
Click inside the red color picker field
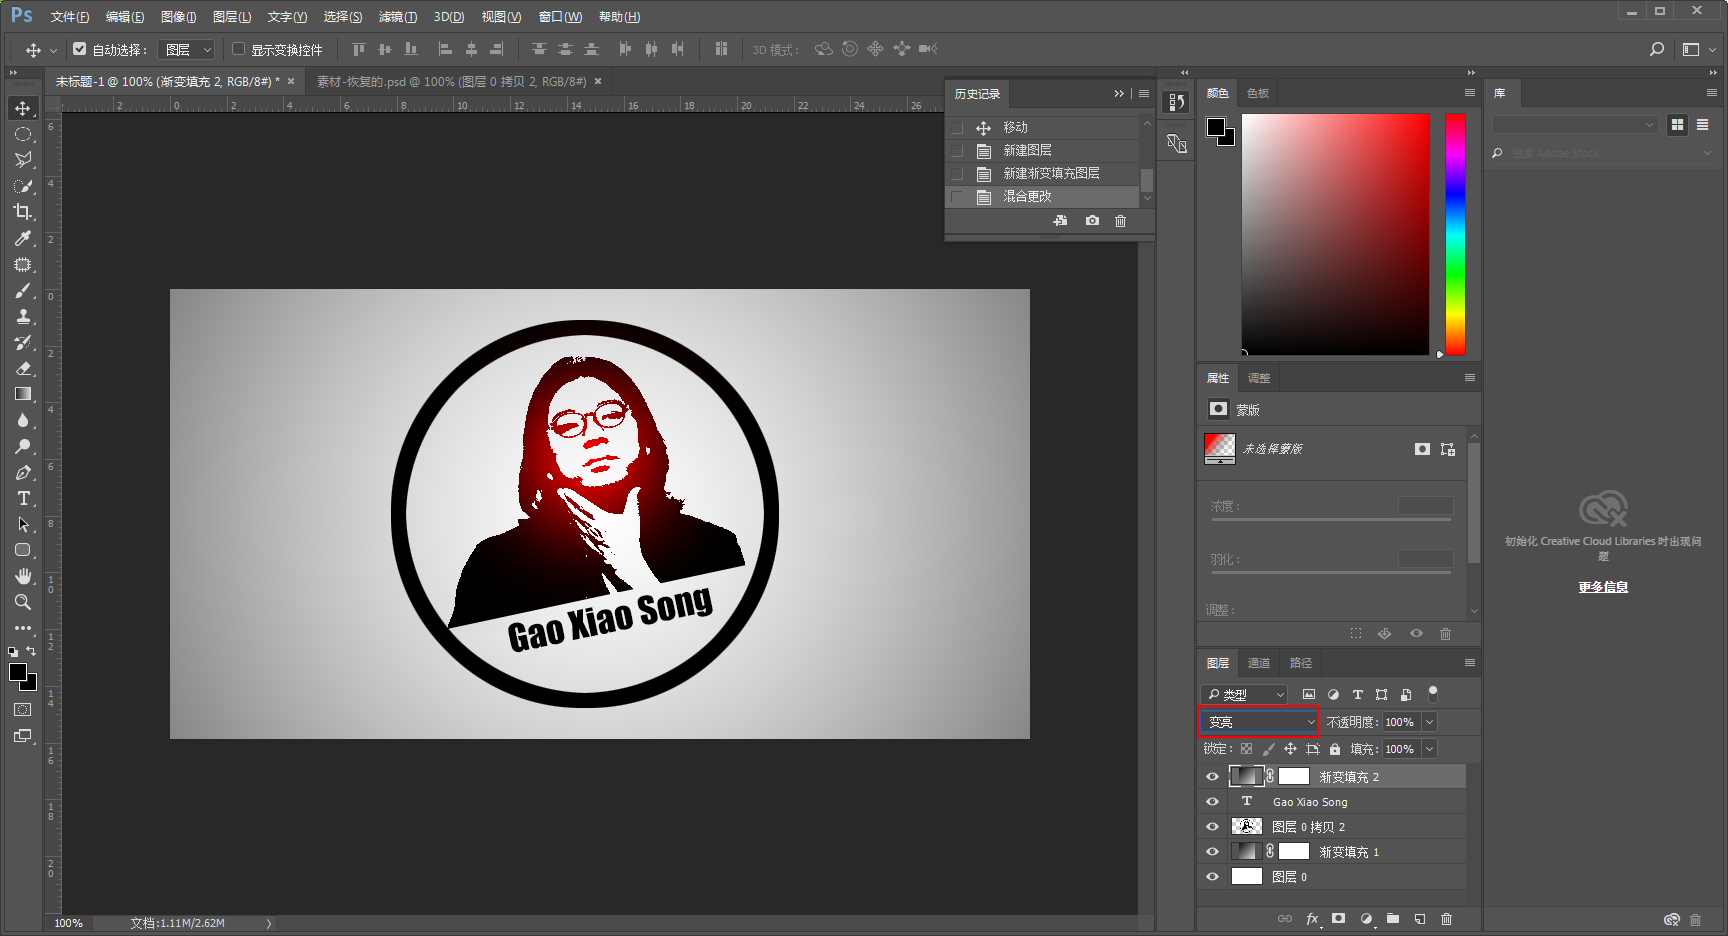point(1335,234)
